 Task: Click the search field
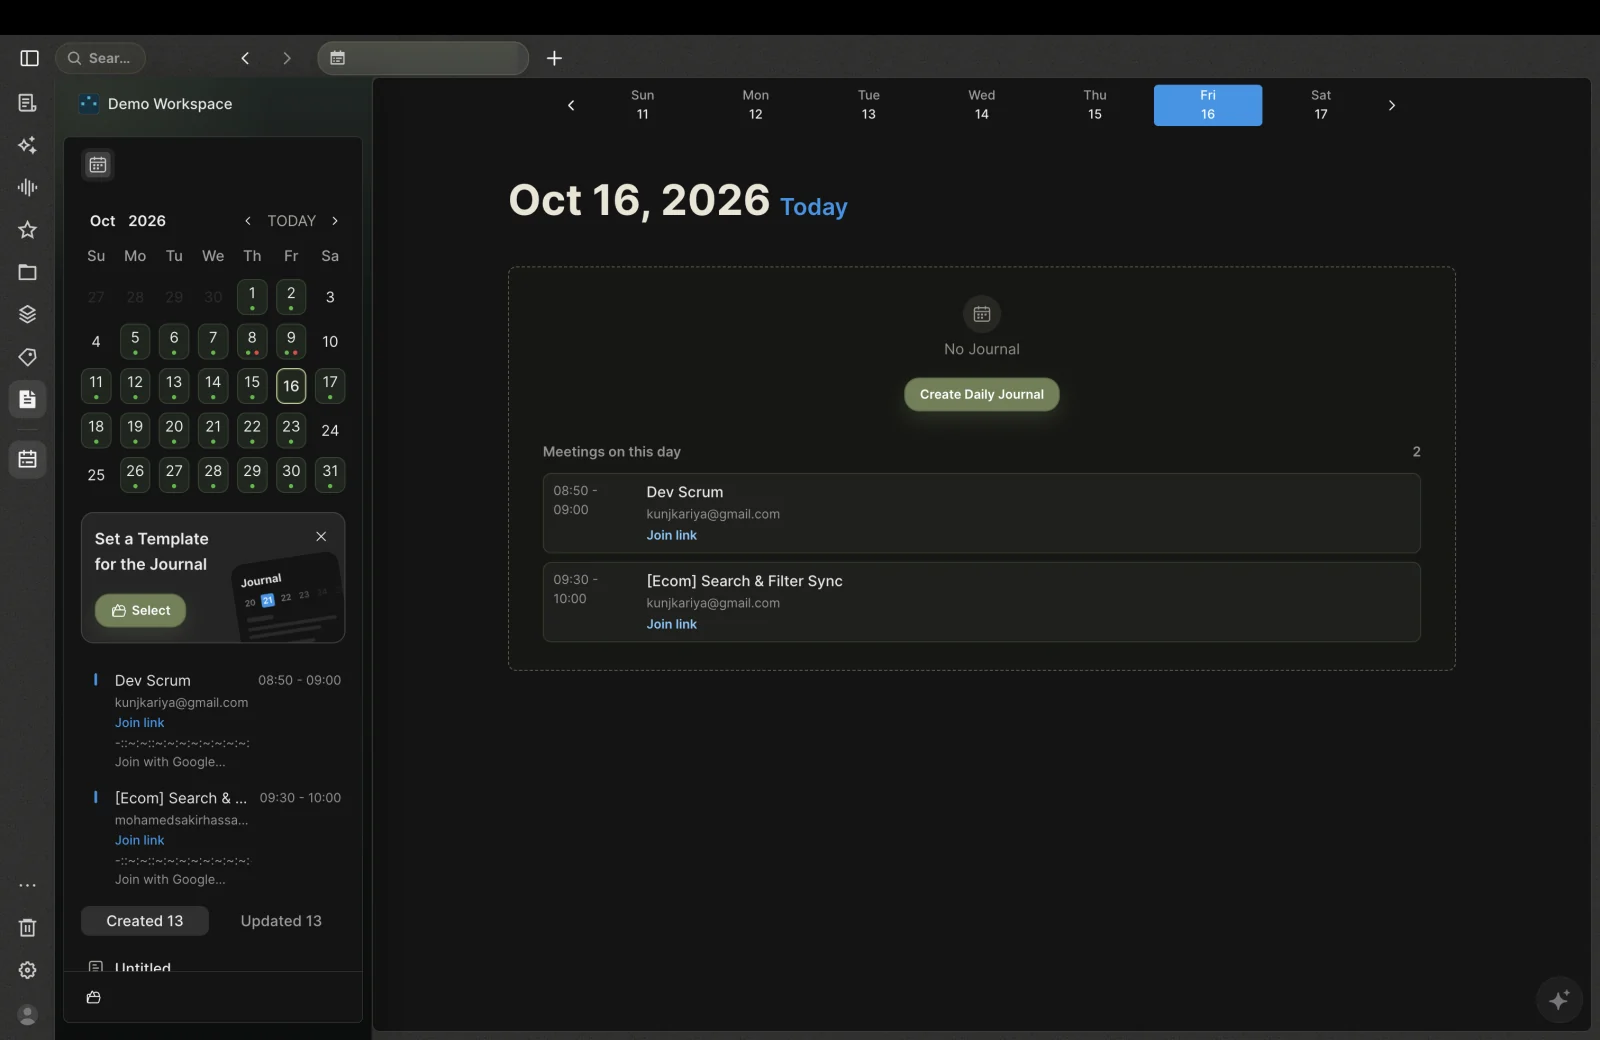tap(100, 58)
